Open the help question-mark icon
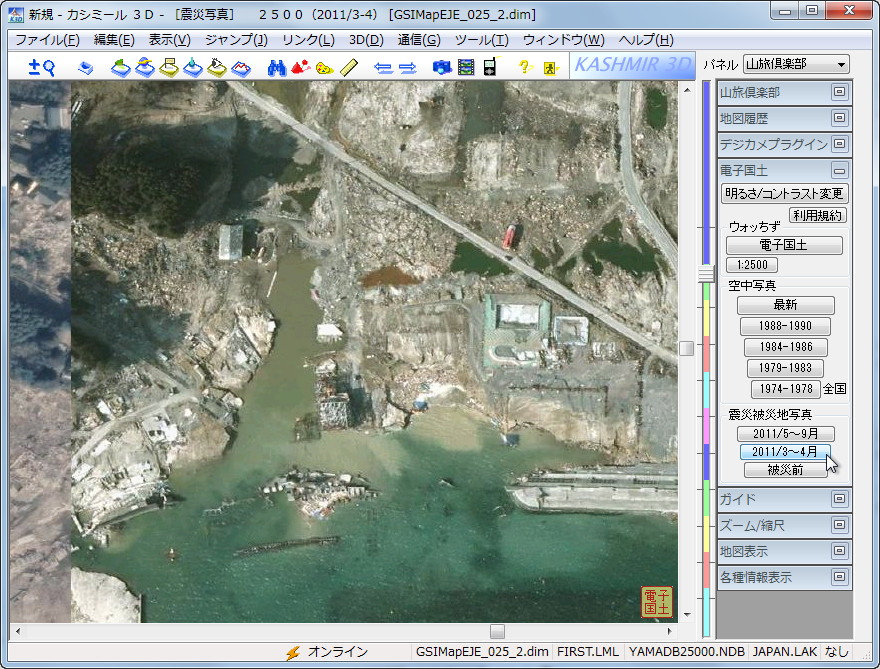 click(x=523, y=66)
